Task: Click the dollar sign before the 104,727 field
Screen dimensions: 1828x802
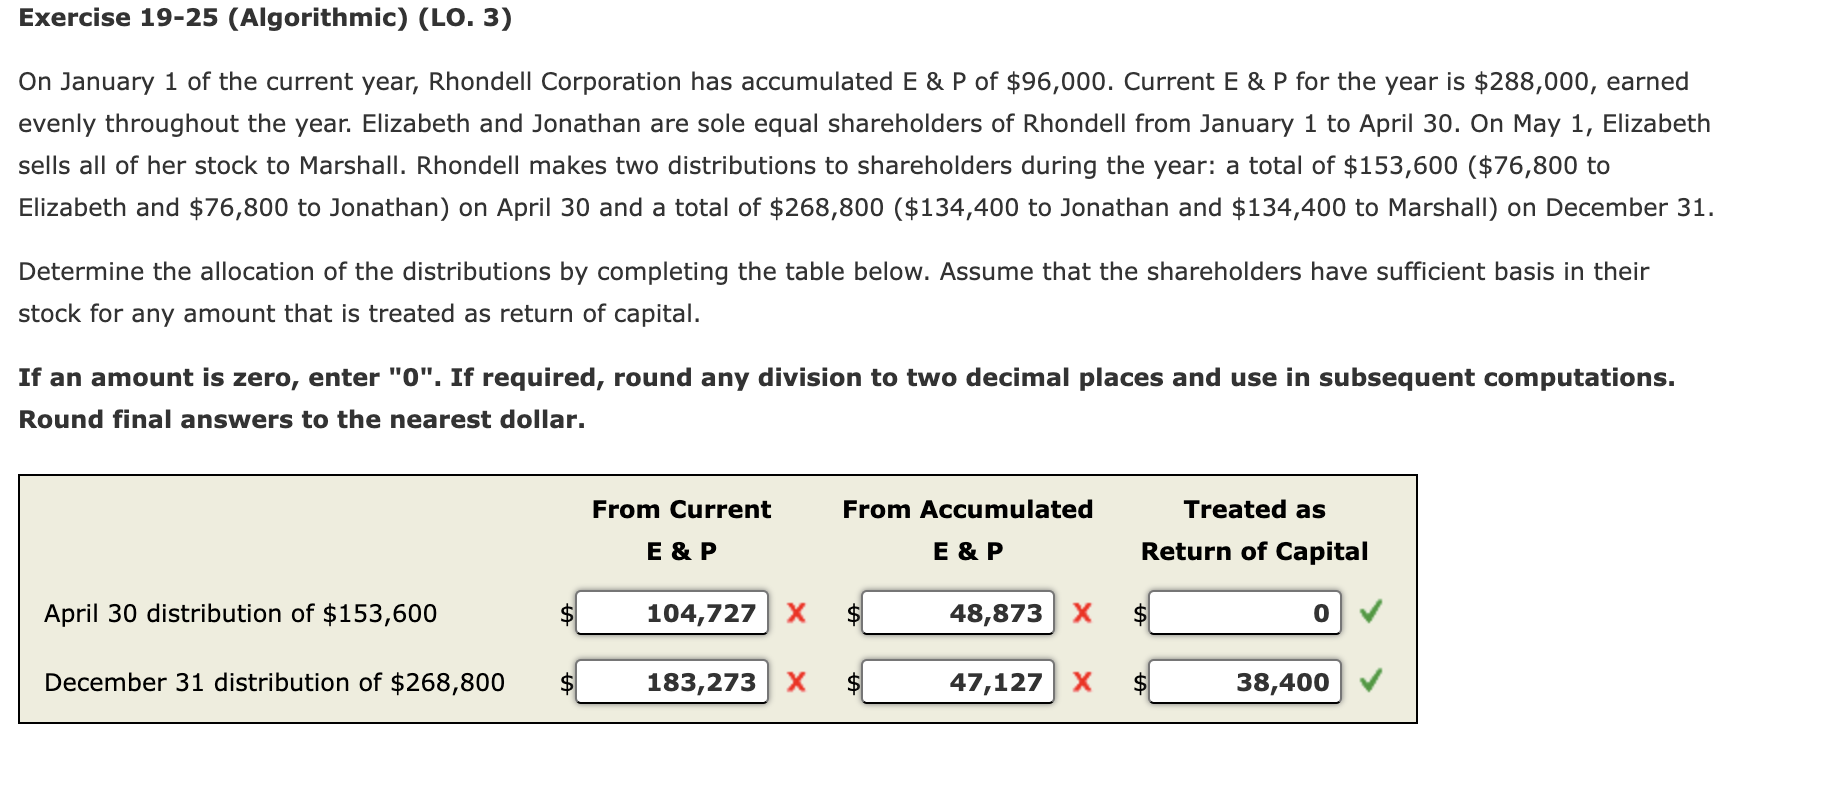Action: pos(565,614)
